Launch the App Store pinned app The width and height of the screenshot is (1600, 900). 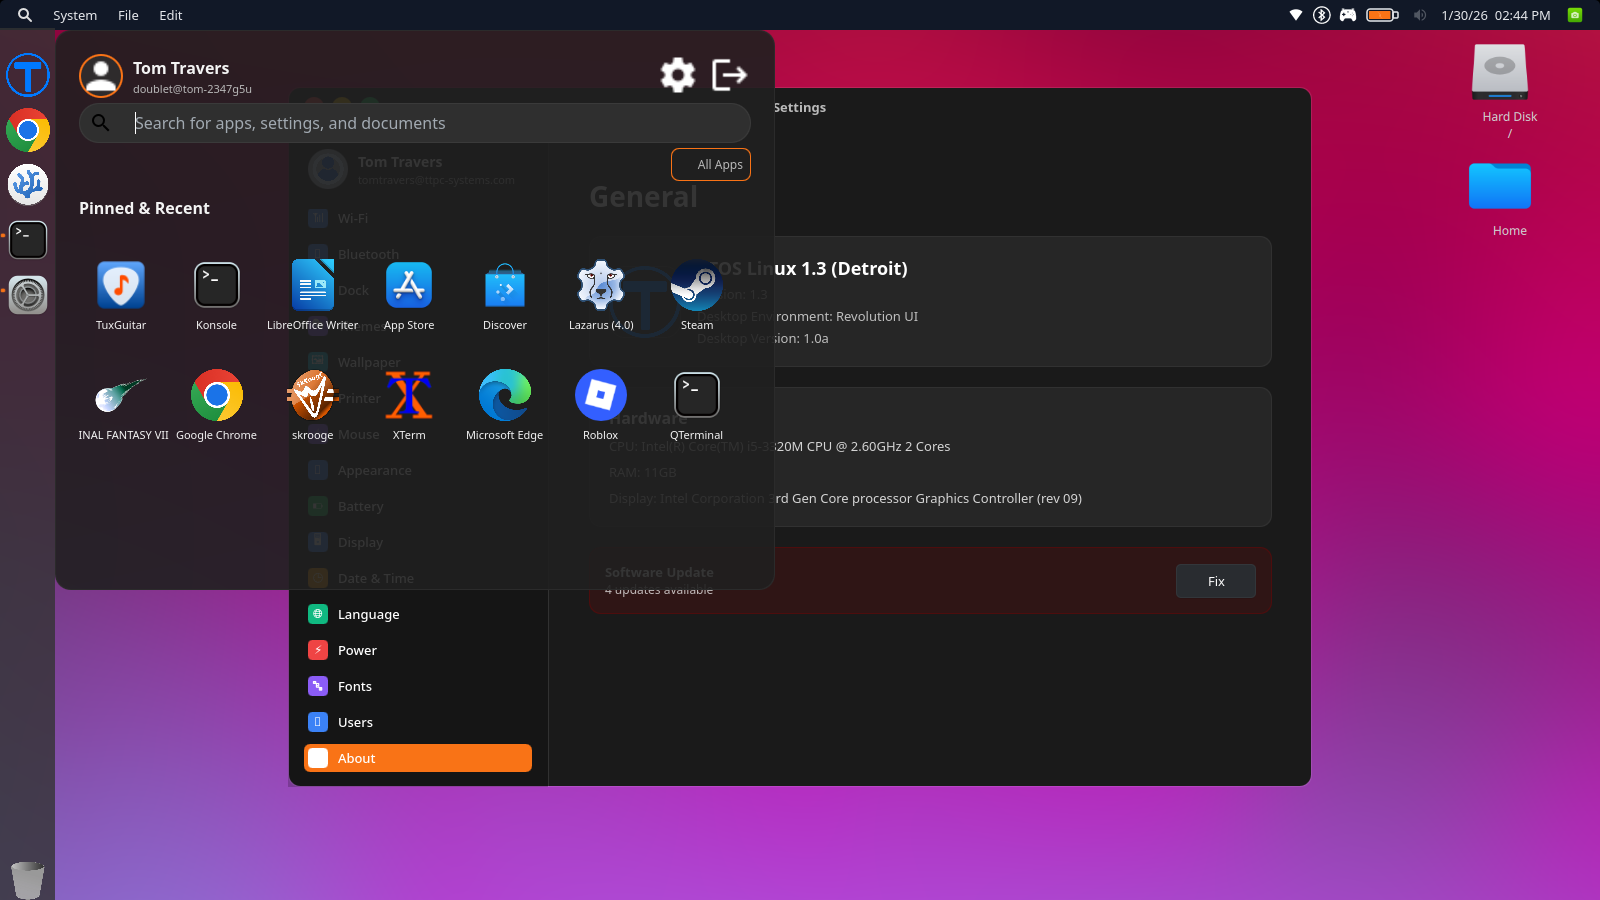tap(409, 286)
